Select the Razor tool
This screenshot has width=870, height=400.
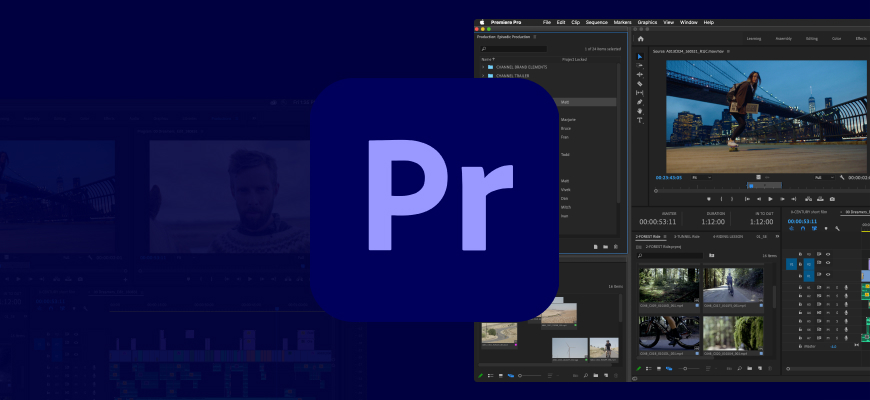(x=639, y=83)
